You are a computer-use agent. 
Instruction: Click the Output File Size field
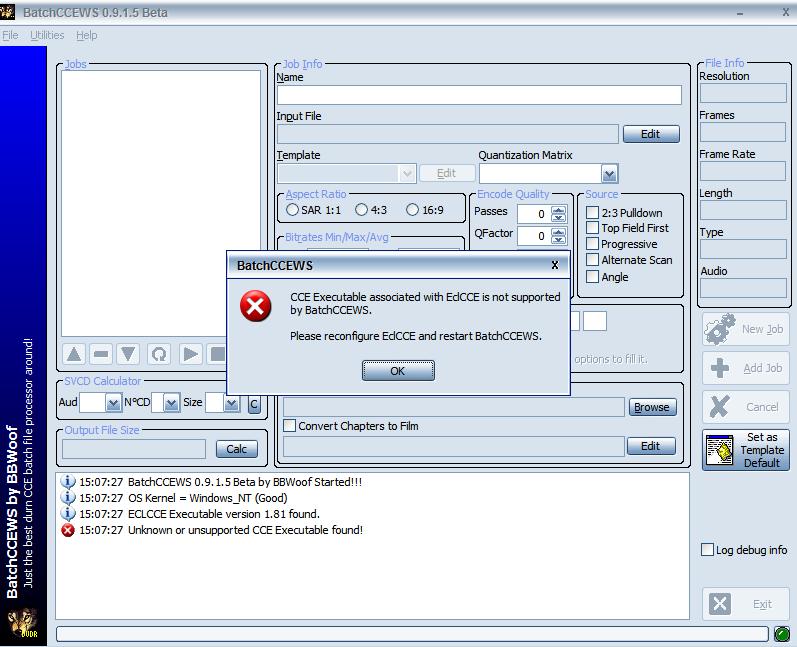(x=134, y=449)
